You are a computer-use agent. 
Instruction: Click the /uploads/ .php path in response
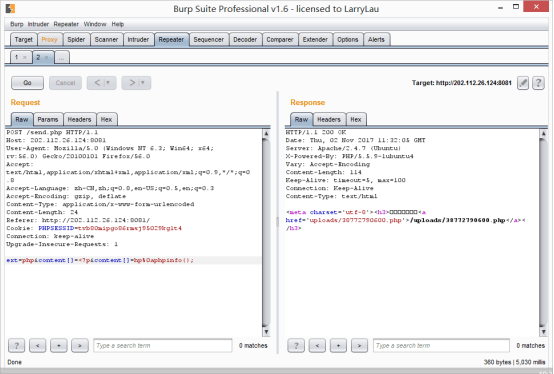tap(458, 220)
